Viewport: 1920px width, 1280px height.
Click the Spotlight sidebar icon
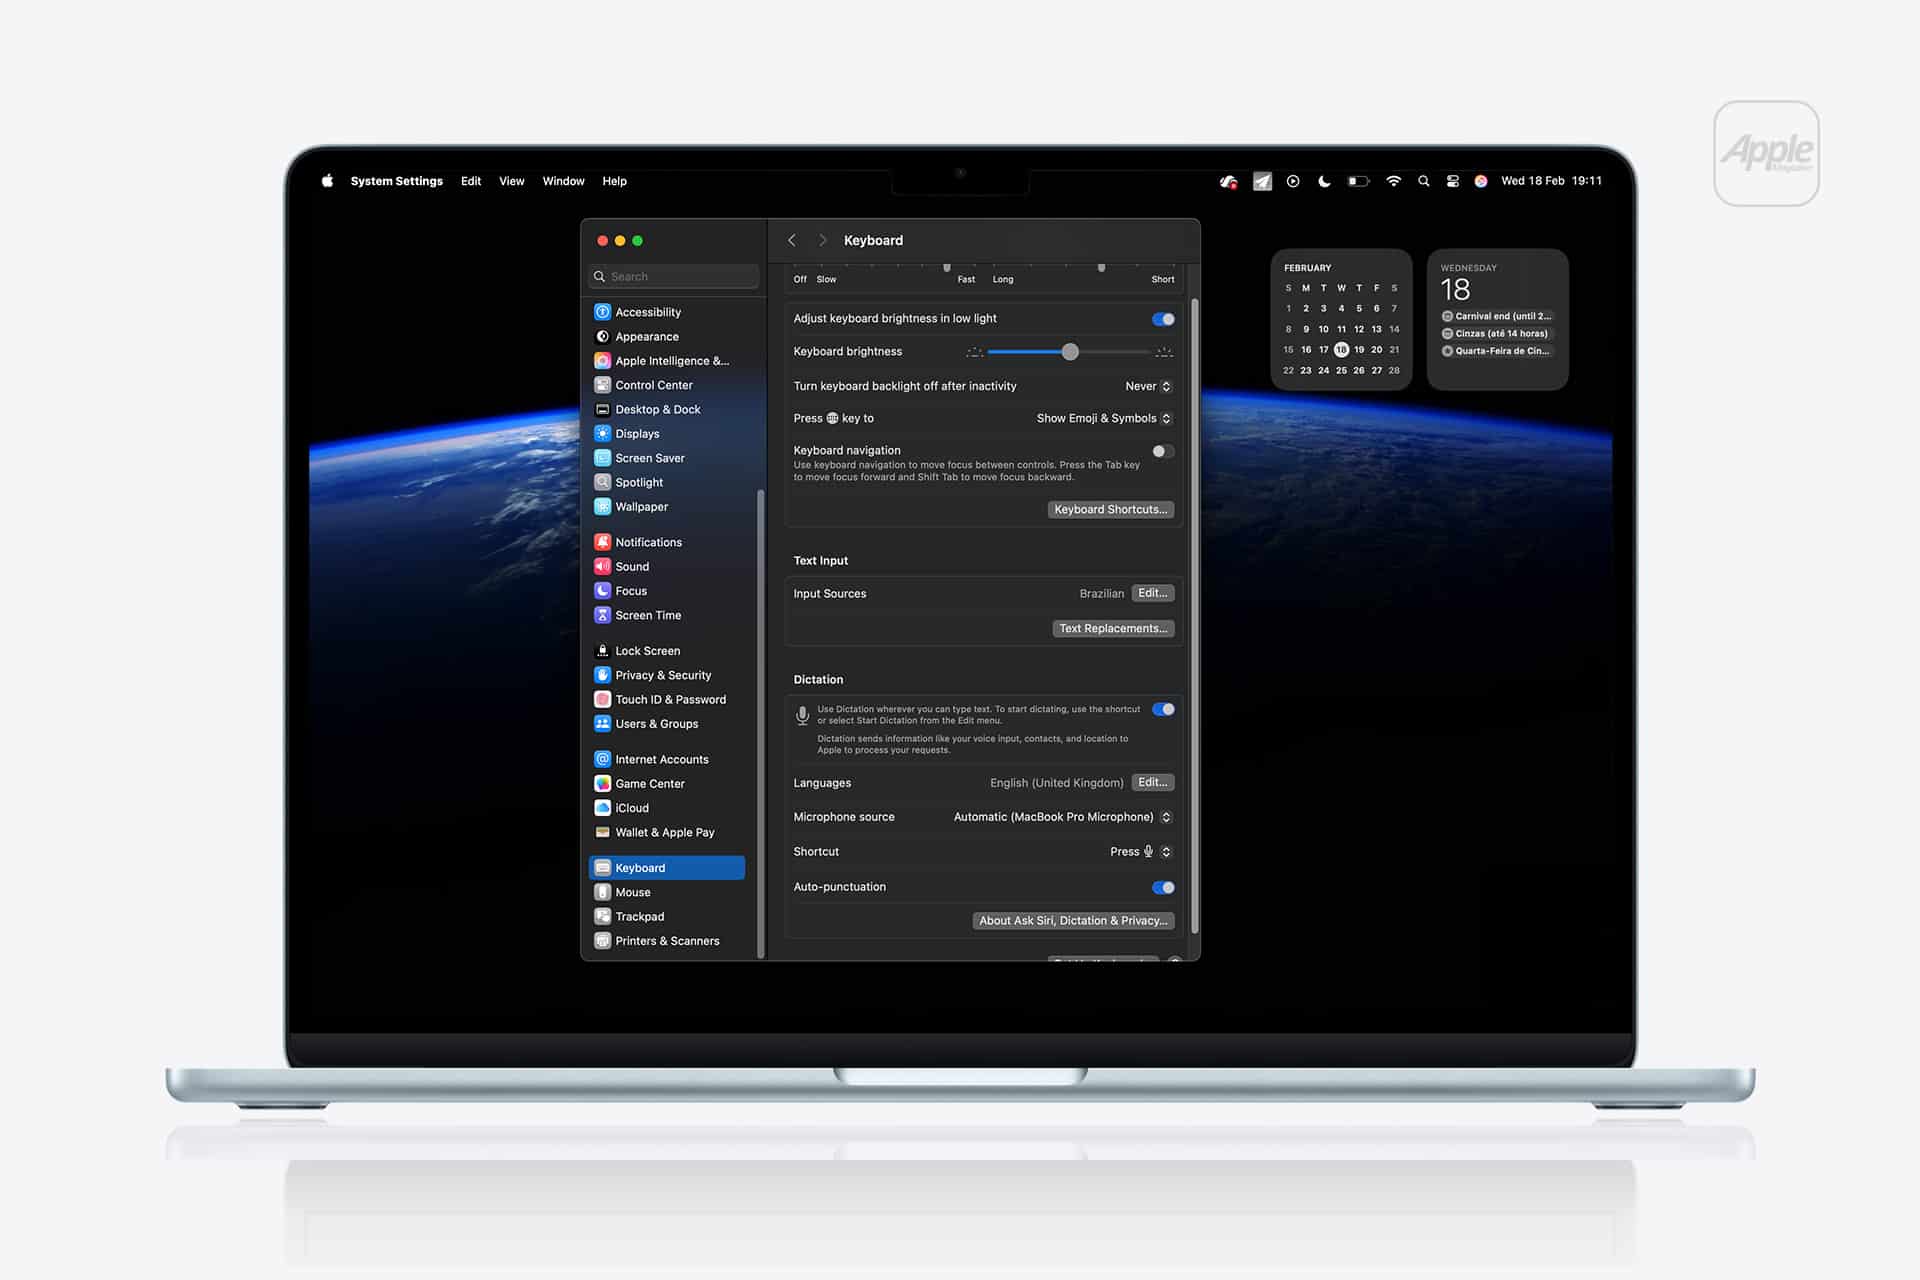[602, 482]
